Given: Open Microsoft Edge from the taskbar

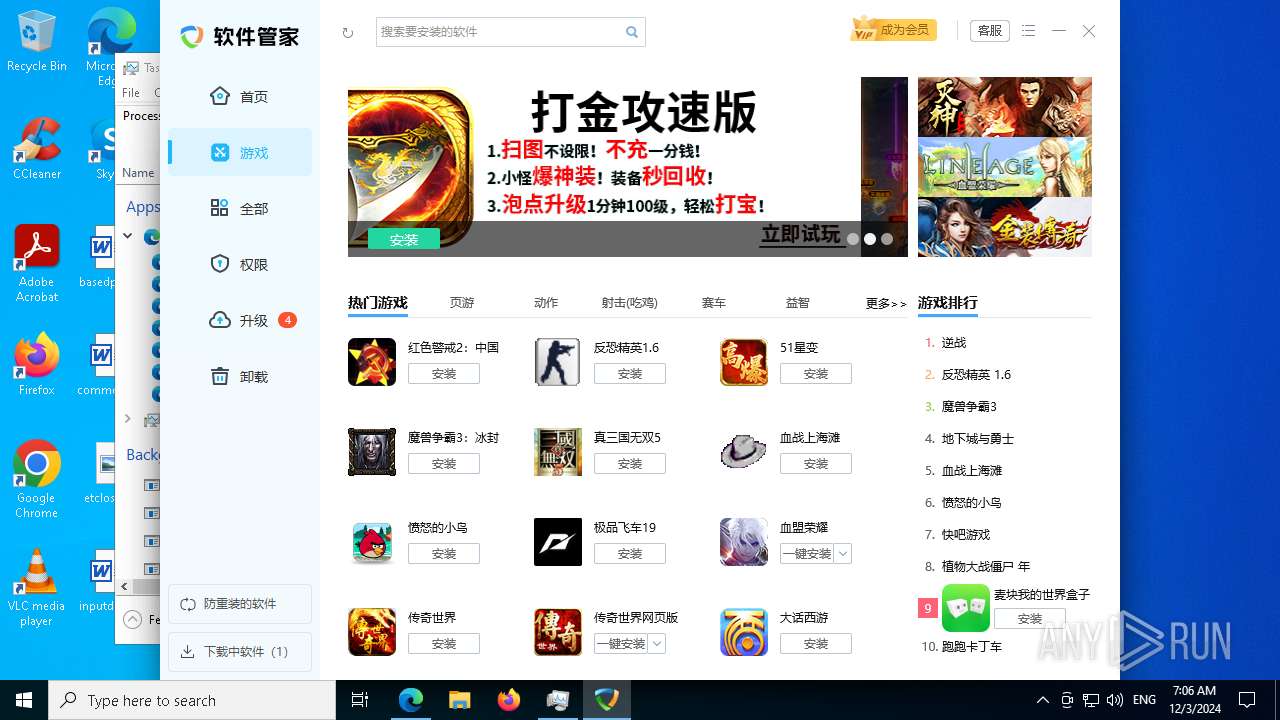Looking at the screenshot, I should click(411, 700).
